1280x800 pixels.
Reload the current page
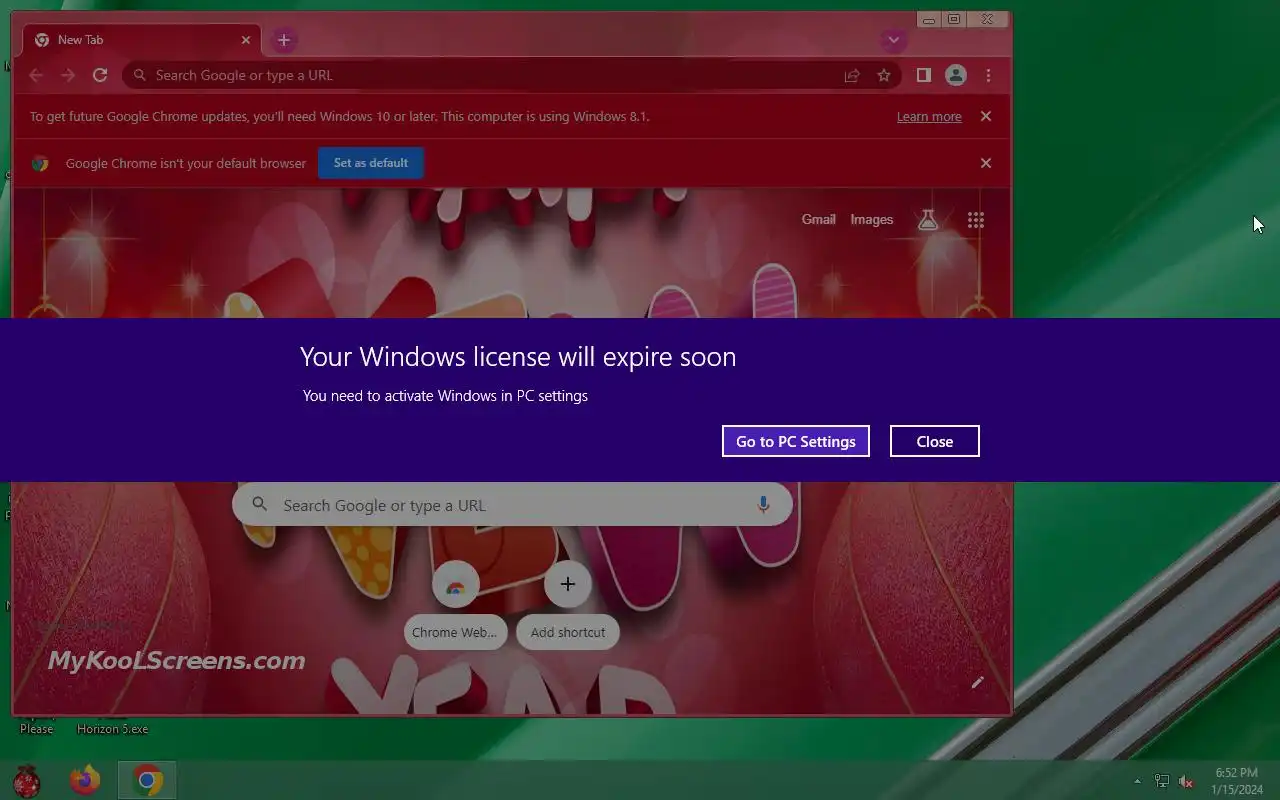point(100,75)
